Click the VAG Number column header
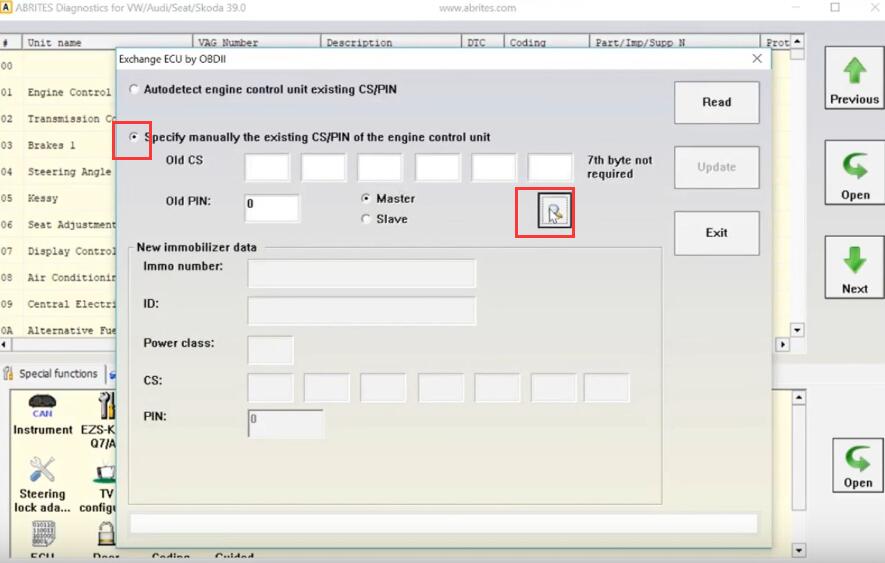 point(257,42)
